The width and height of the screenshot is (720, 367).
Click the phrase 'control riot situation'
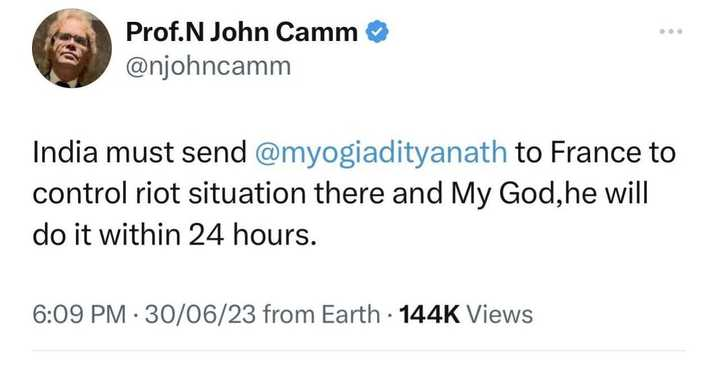pyautogui.click(x=169, y=194)
